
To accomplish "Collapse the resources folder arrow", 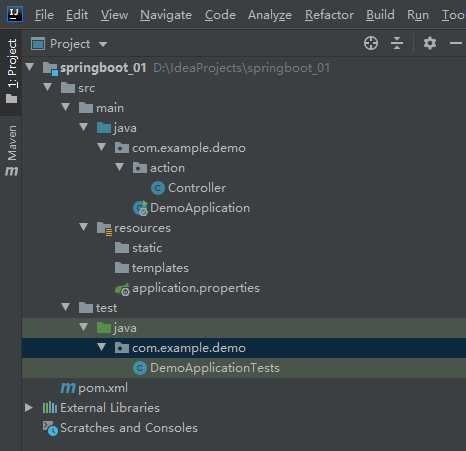I will 83,227.
